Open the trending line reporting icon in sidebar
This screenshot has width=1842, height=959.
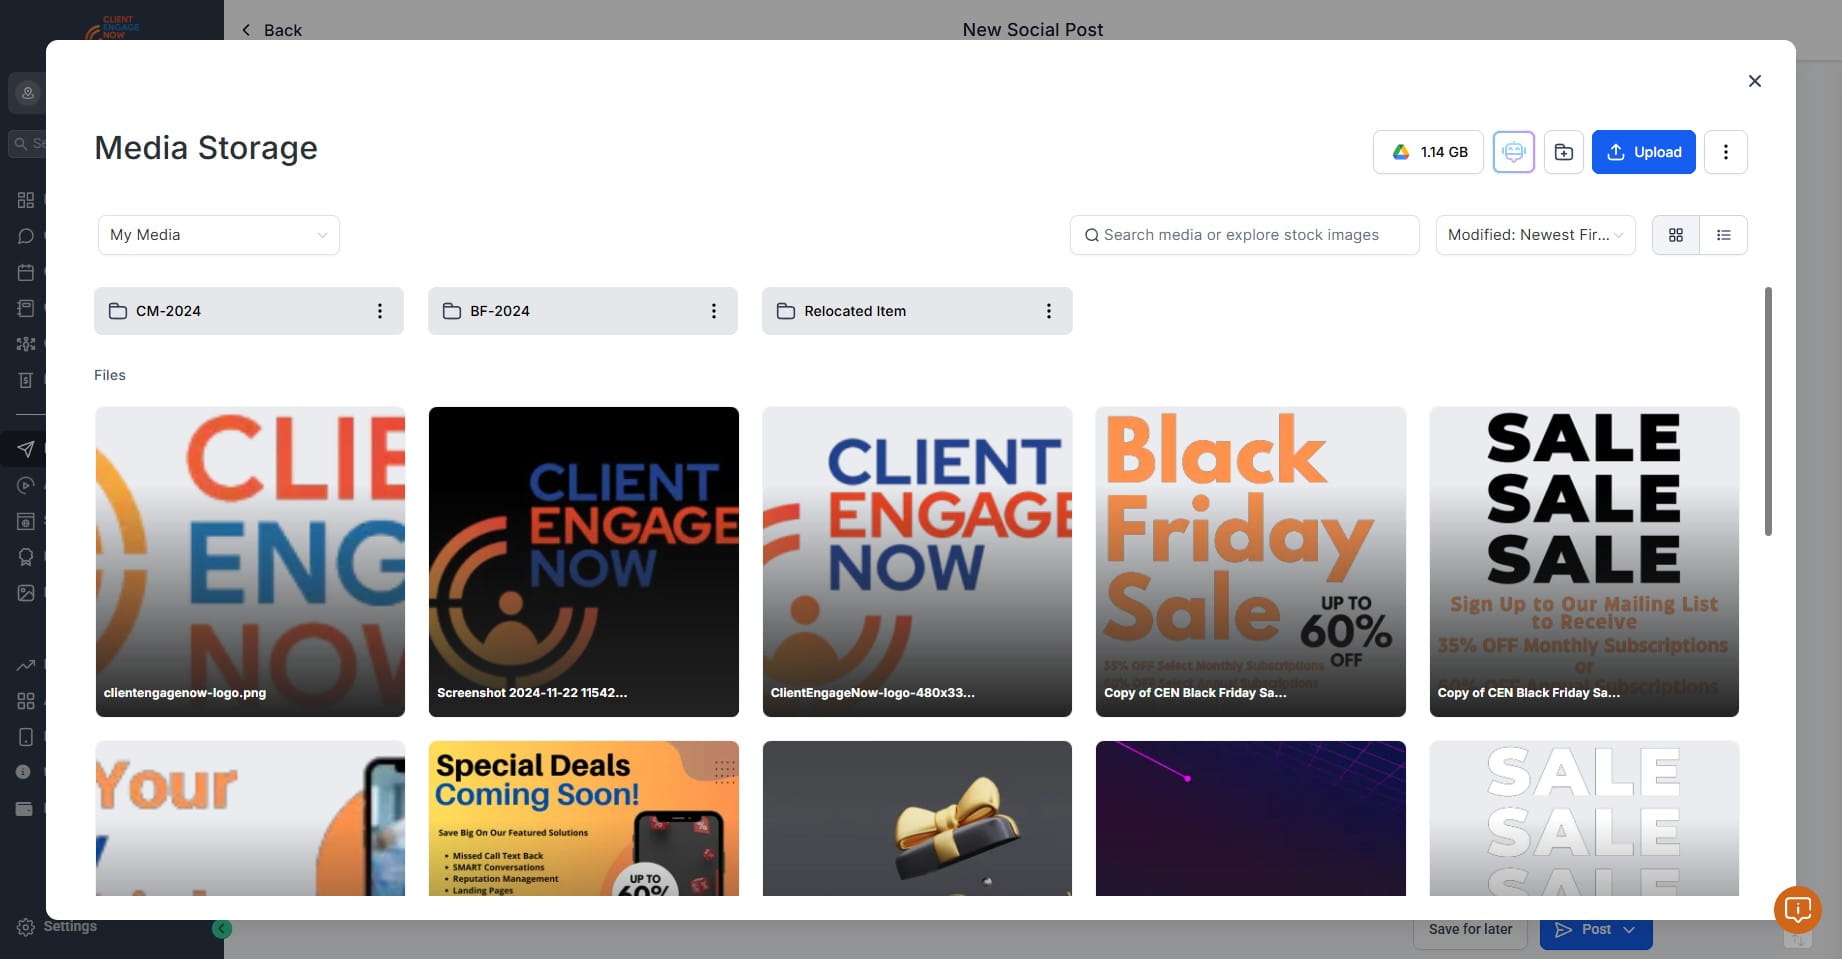click(26, 665)
